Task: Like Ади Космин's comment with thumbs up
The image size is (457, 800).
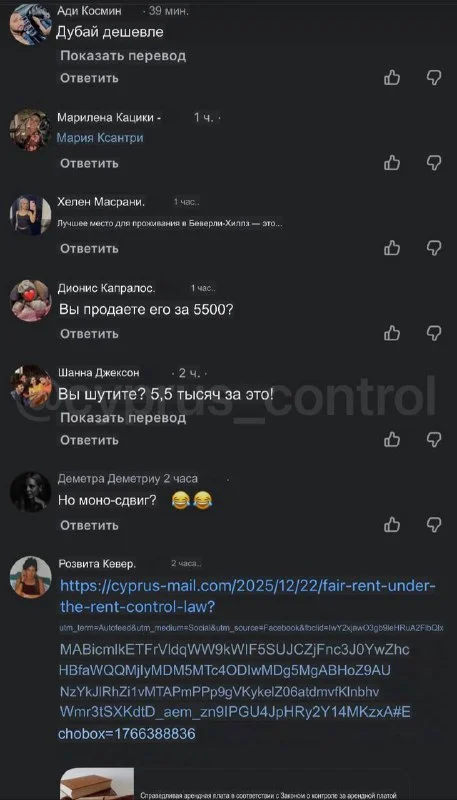Action: pyautogui.click(x=392, y=78)
